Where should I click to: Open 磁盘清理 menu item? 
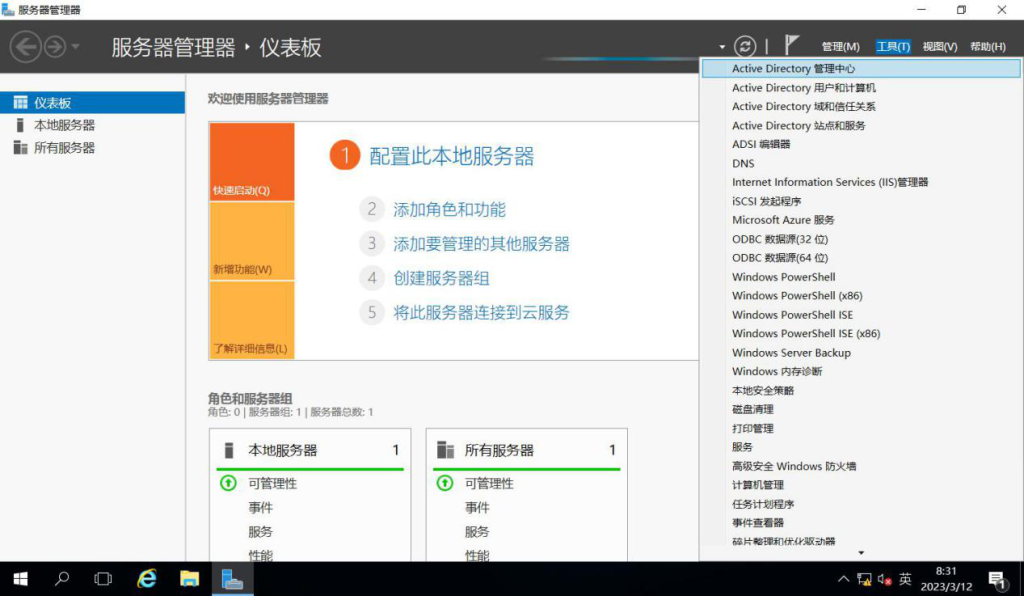tap(861, 409)
